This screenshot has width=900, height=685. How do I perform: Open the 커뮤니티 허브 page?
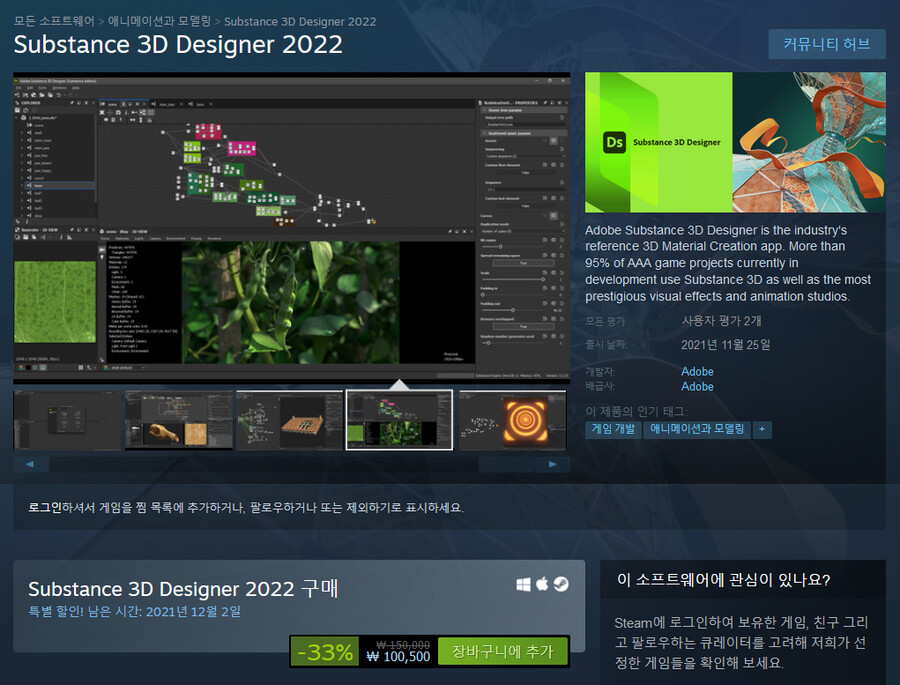click(827, 44)
